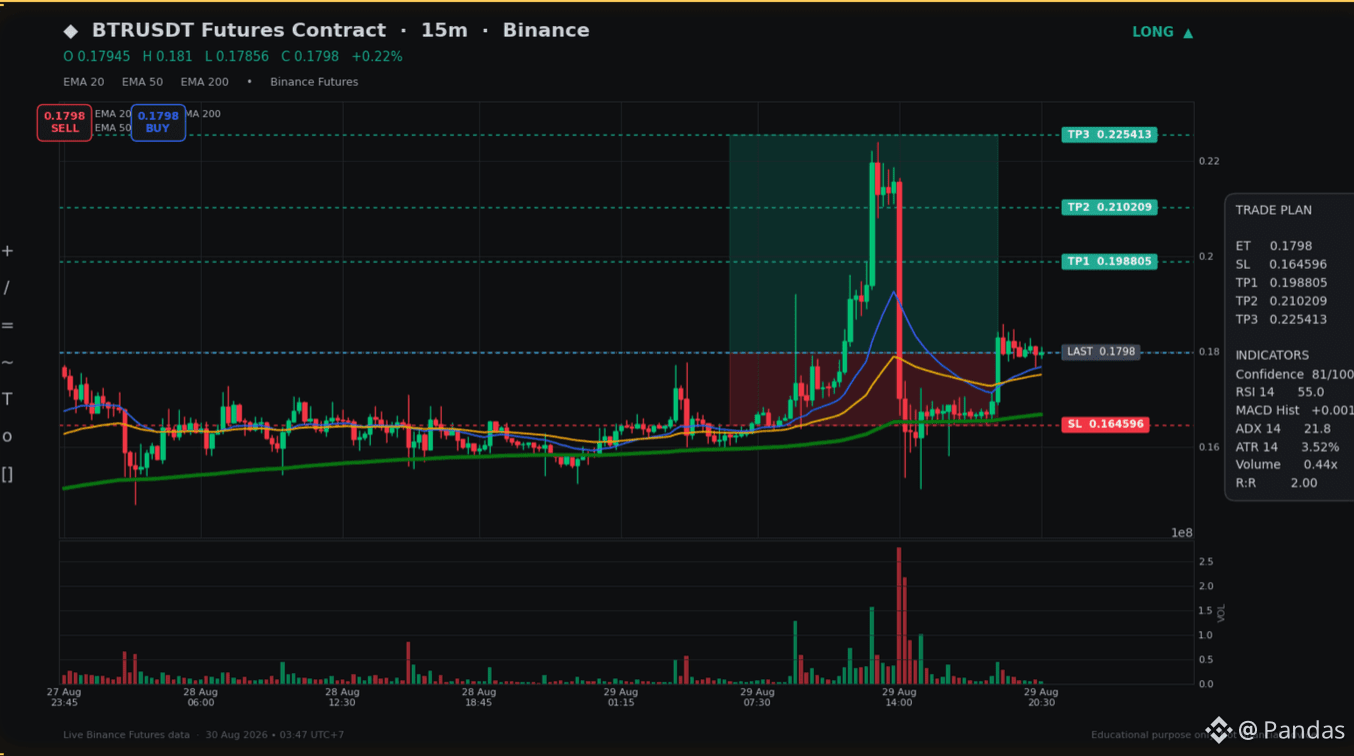Click the 29 Aug 01:15 time axis label
Viewport: 1354px width, 756px height.
[x=621, y=697]
